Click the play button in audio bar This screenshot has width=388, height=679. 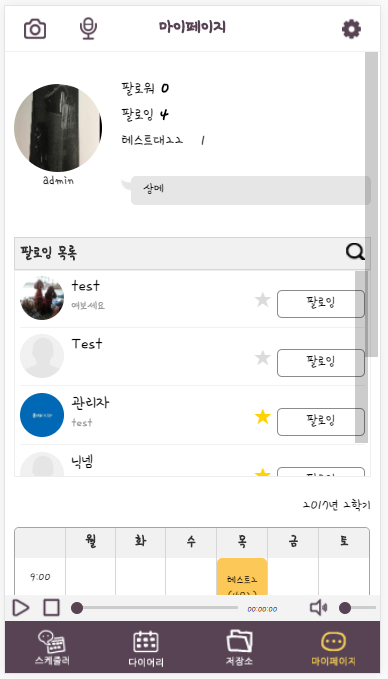20,608
